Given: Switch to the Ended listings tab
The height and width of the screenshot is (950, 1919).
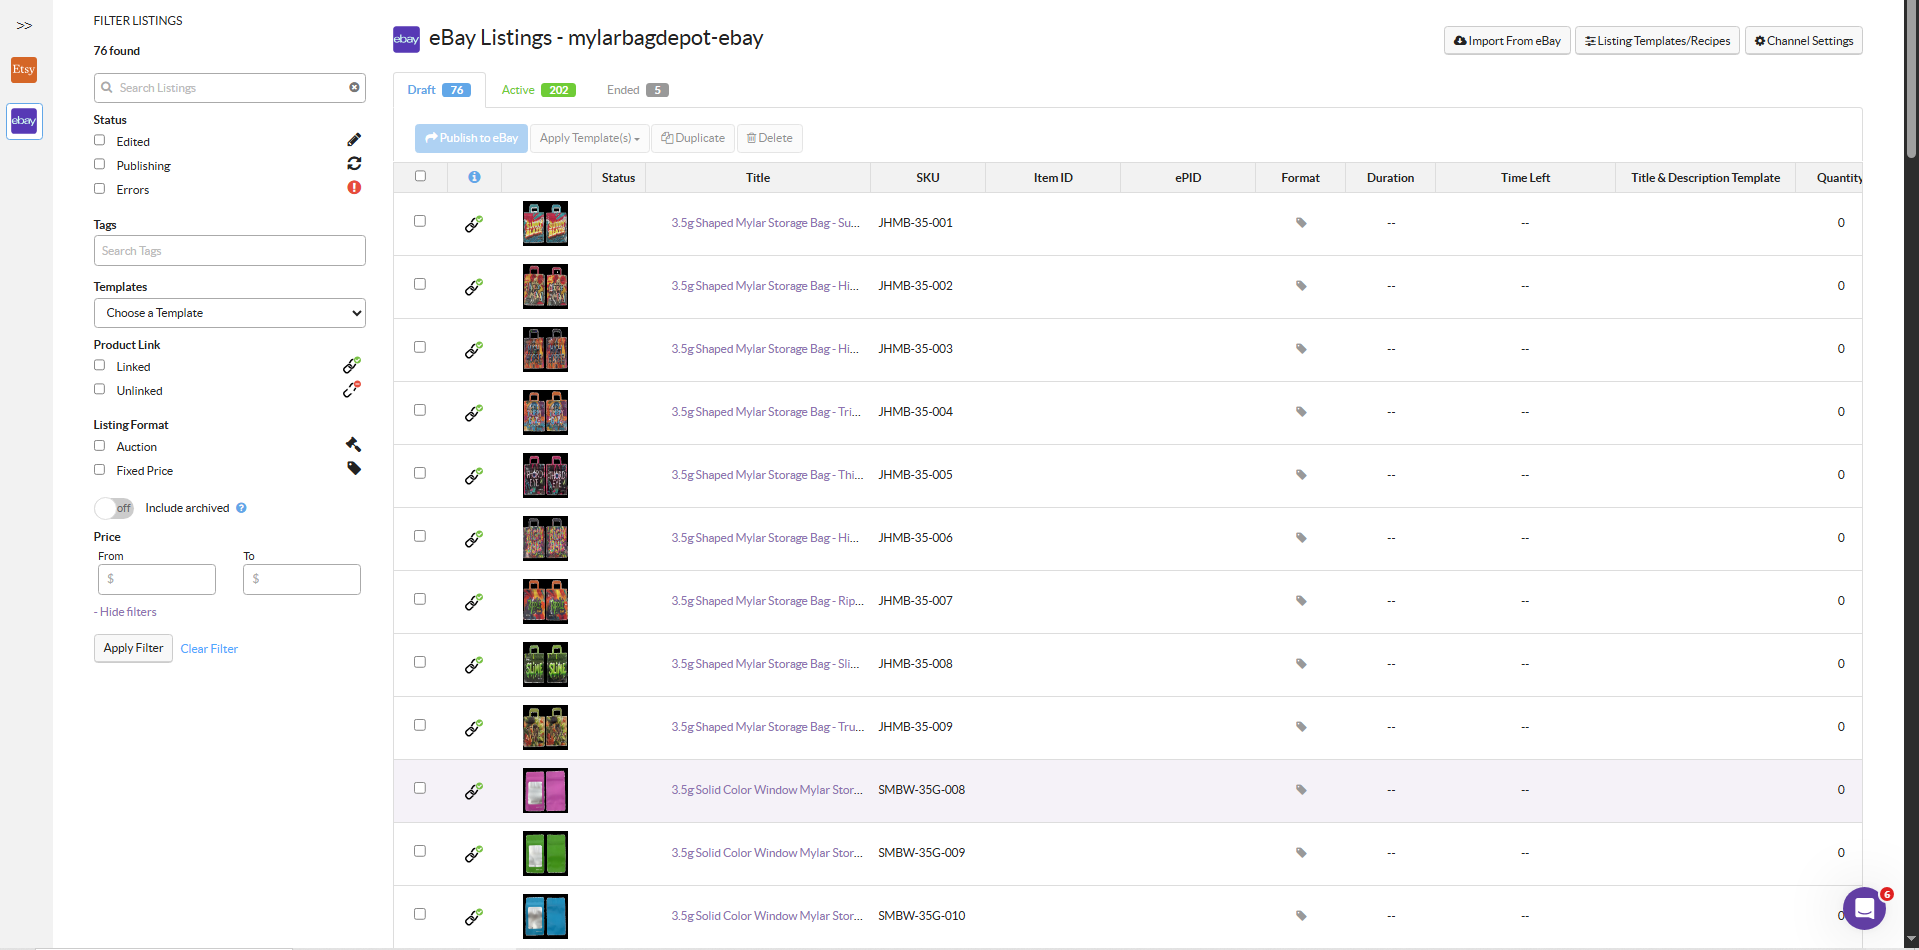Looking at the screenshot, I should [x=637, y=90].
